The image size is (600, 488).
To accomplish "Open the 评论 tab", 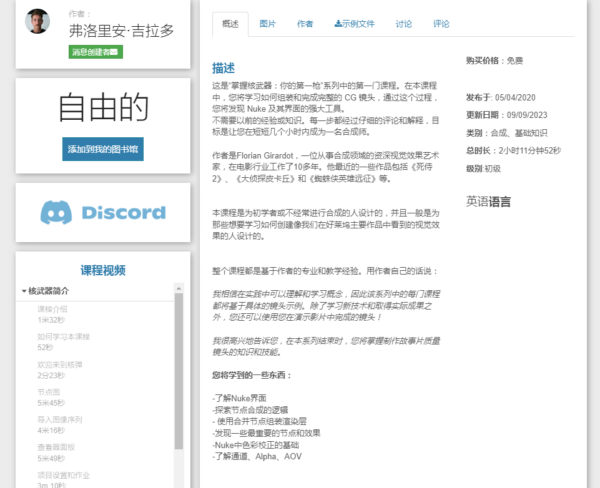I will click(441, 24).
